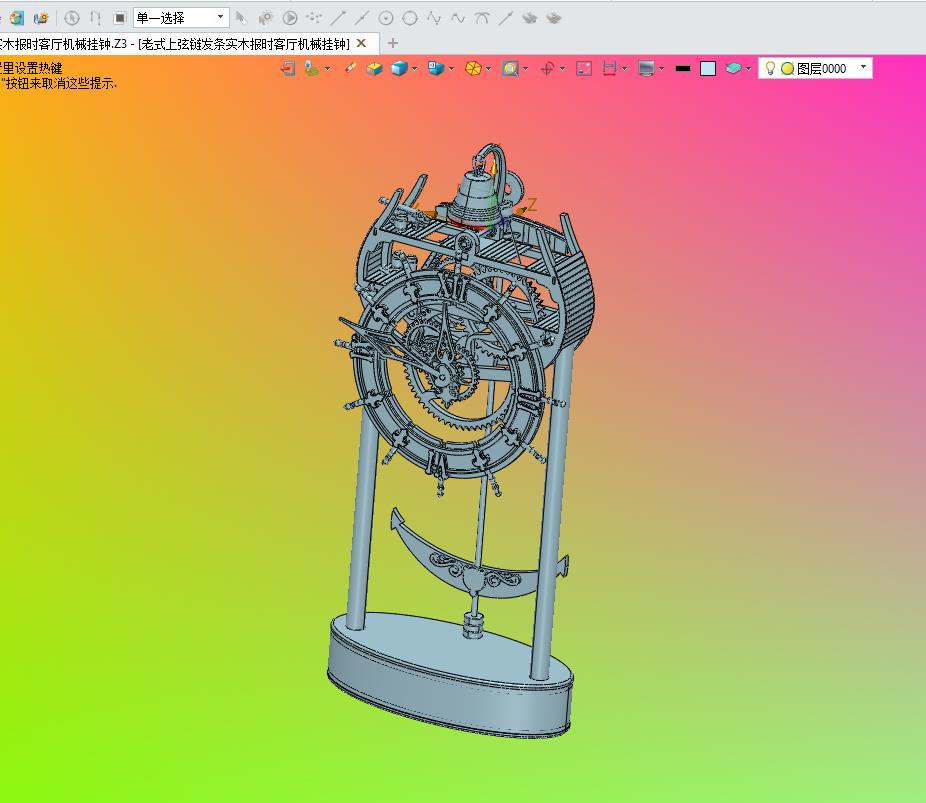
Task: Click the red exit arrow icon
Action: [x=288, y=68]
